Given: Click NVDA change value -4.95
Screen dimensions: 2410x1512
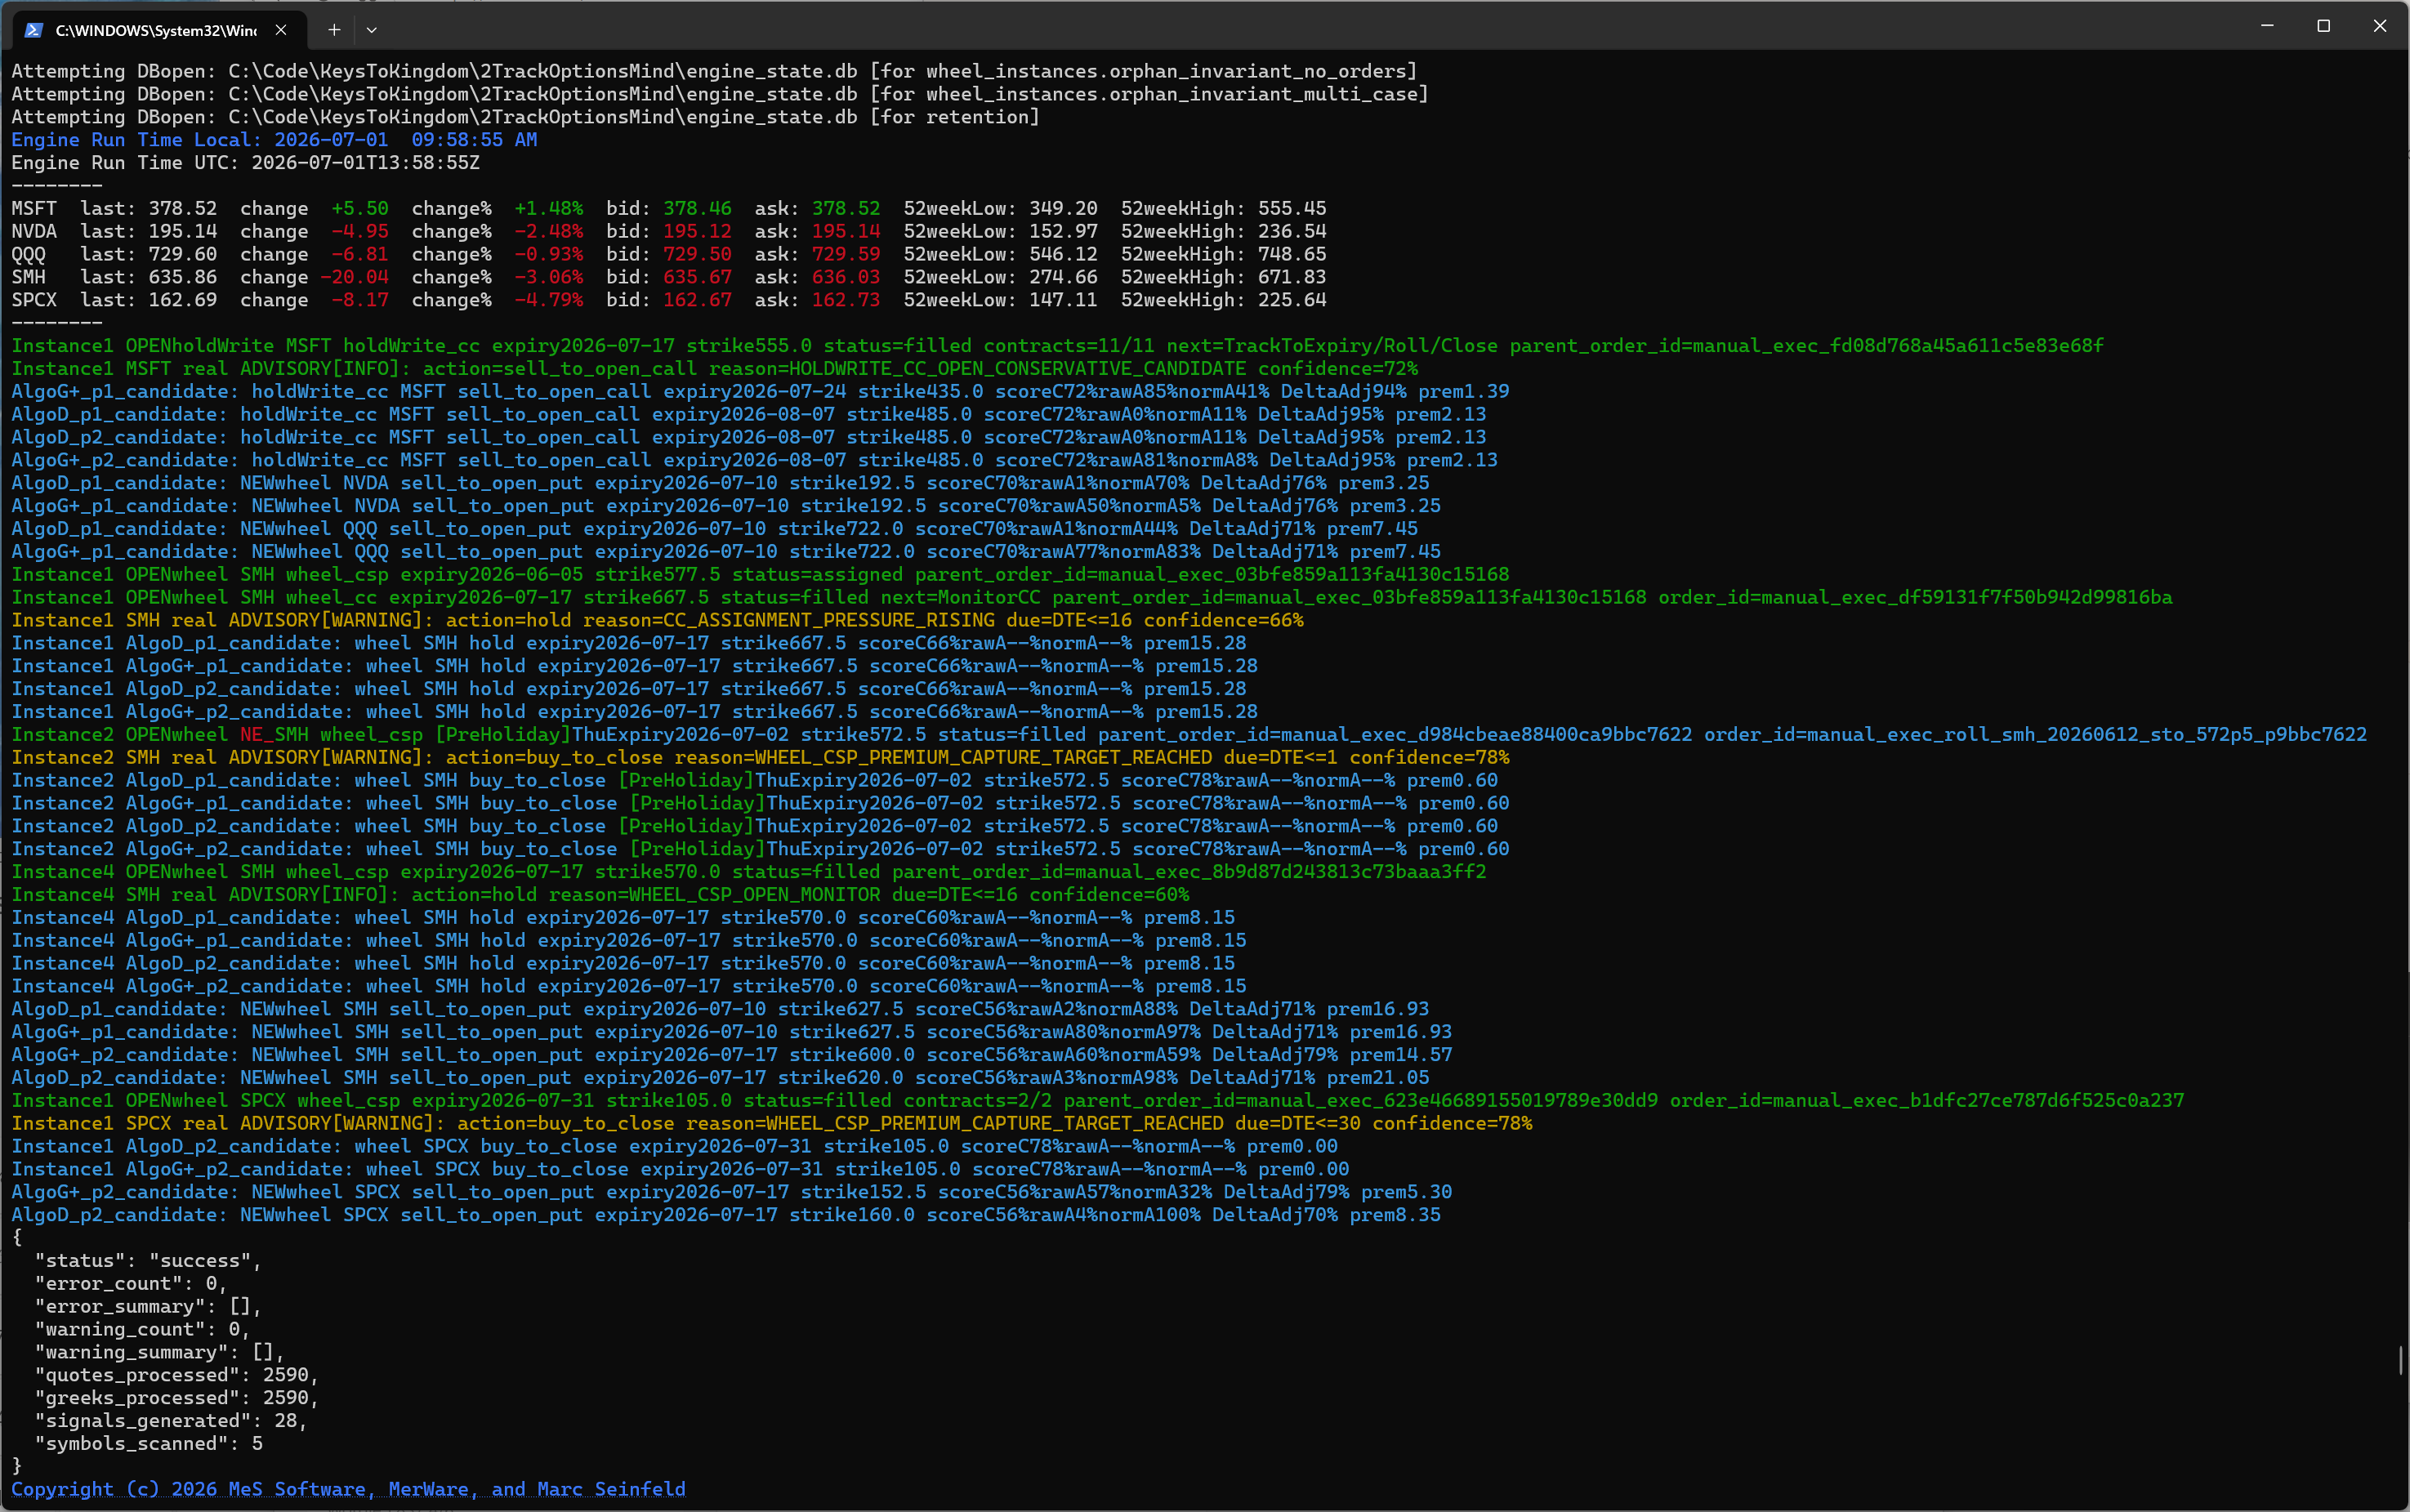Looking at the screenshot, I should pos(360,232).
